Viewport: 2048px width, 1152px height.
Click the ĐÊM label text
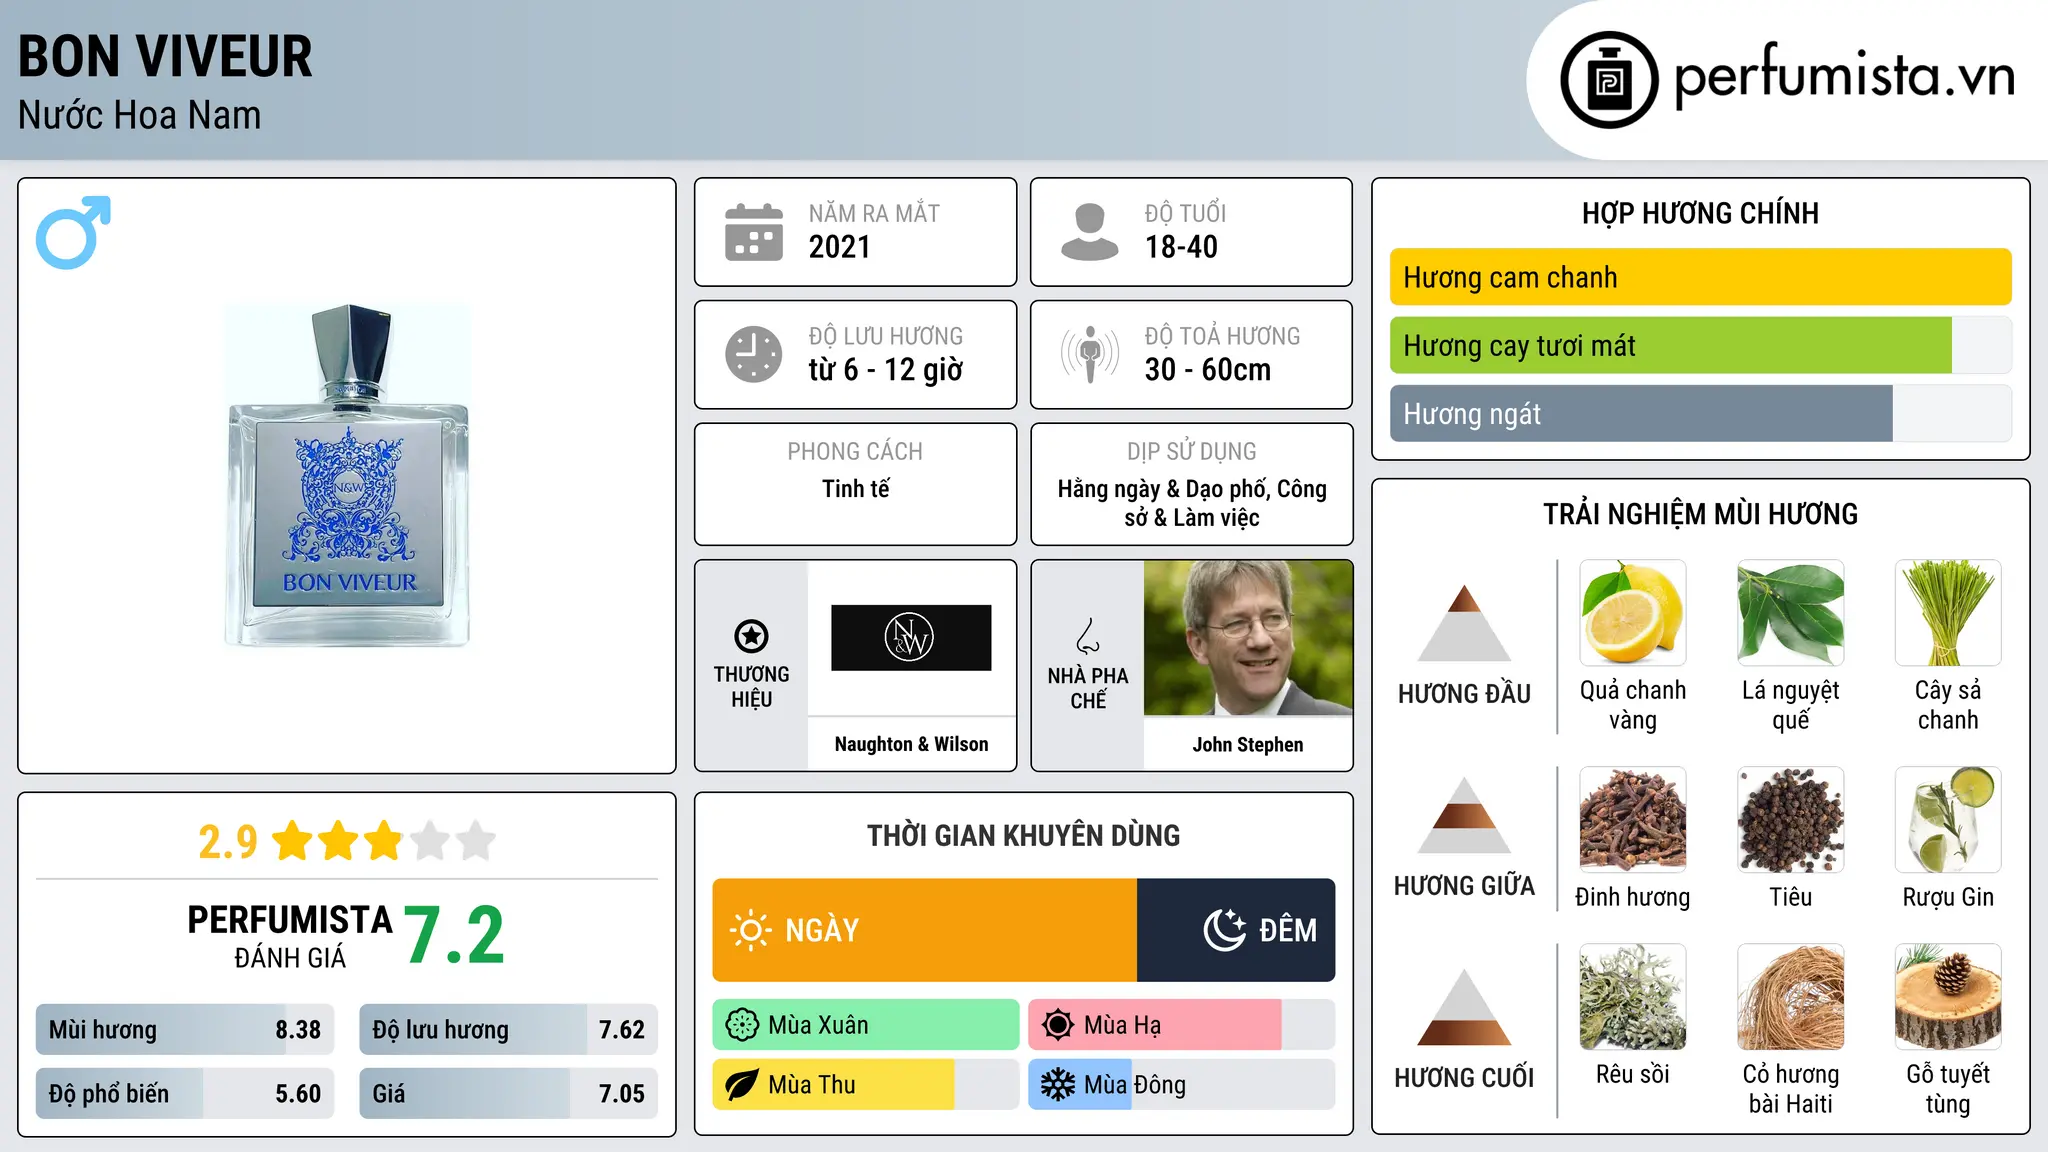tap(1288, 930)
